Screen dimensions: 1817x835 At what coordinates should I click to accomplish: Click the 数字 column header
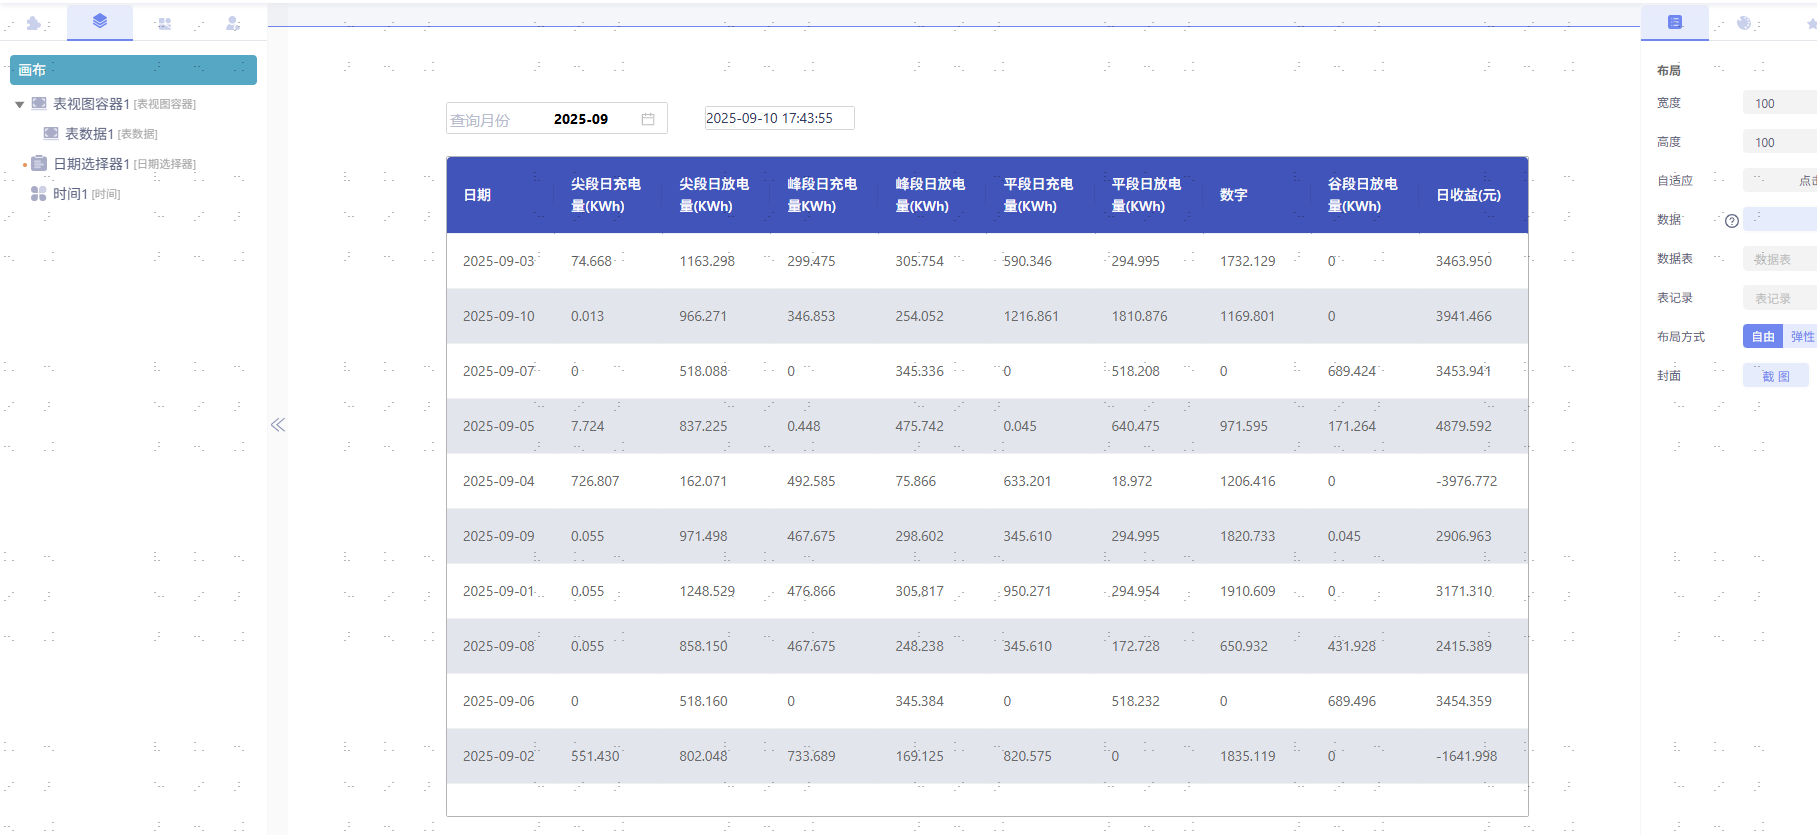[x=1234, y=195]
